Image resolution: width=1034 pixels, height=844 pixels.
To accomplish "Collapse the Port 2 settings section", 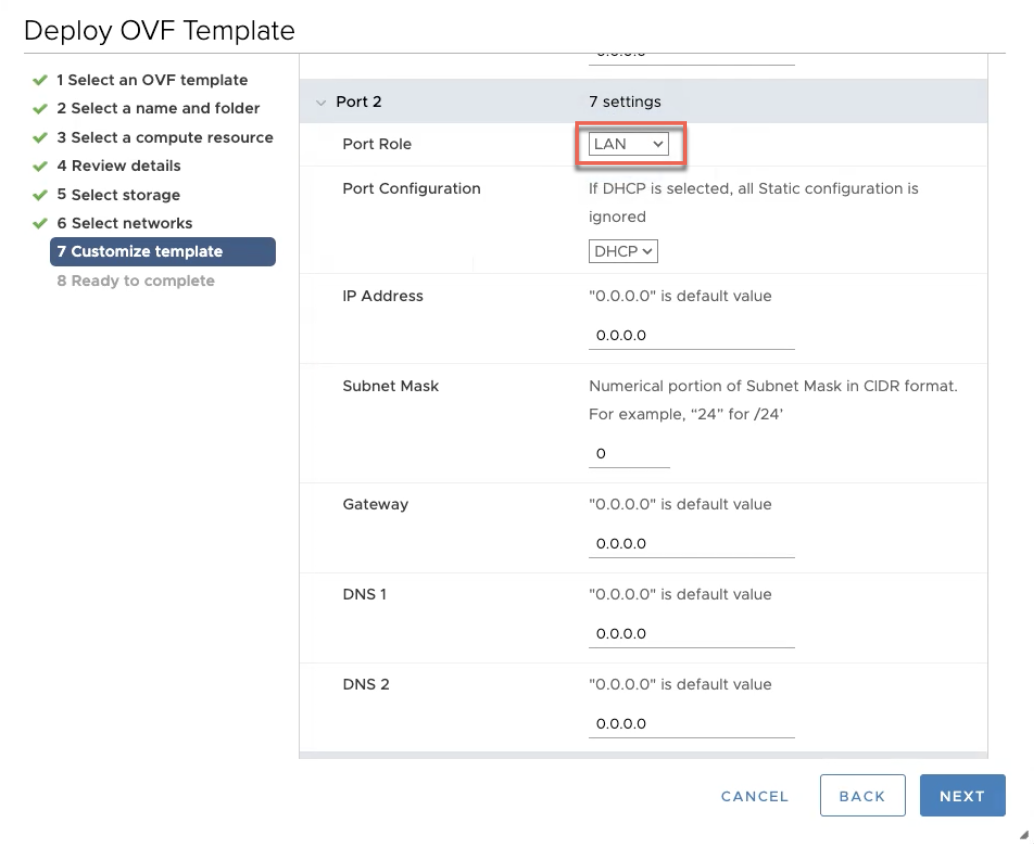I will click(x=321, y=102).
